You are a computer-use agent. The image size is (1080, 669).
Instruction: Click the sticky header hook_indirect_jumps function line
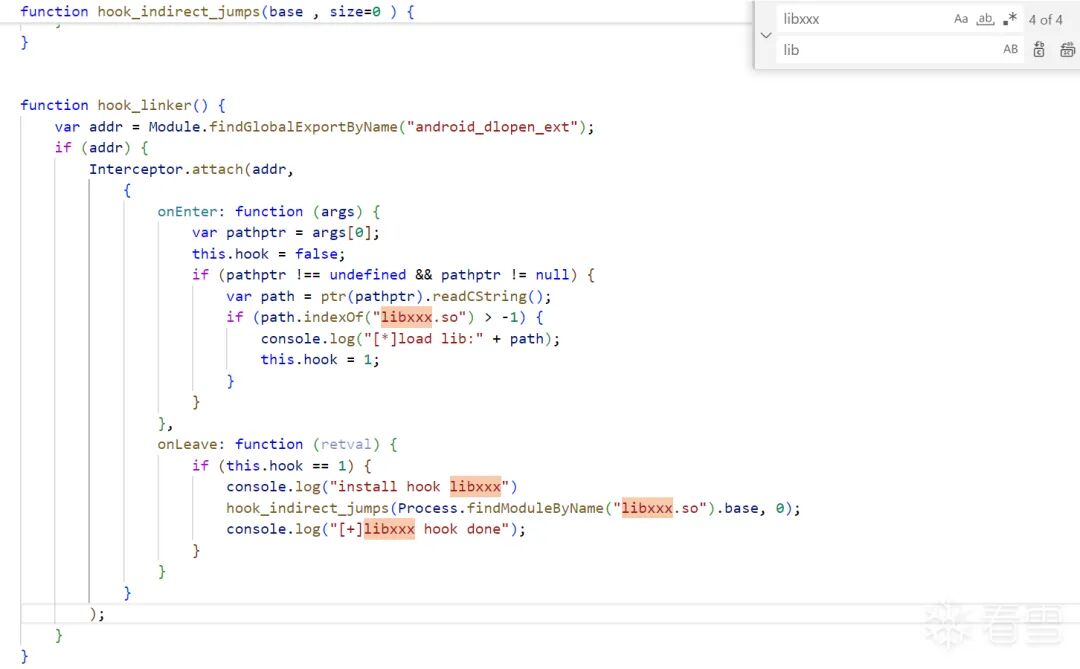coord(217,12)
